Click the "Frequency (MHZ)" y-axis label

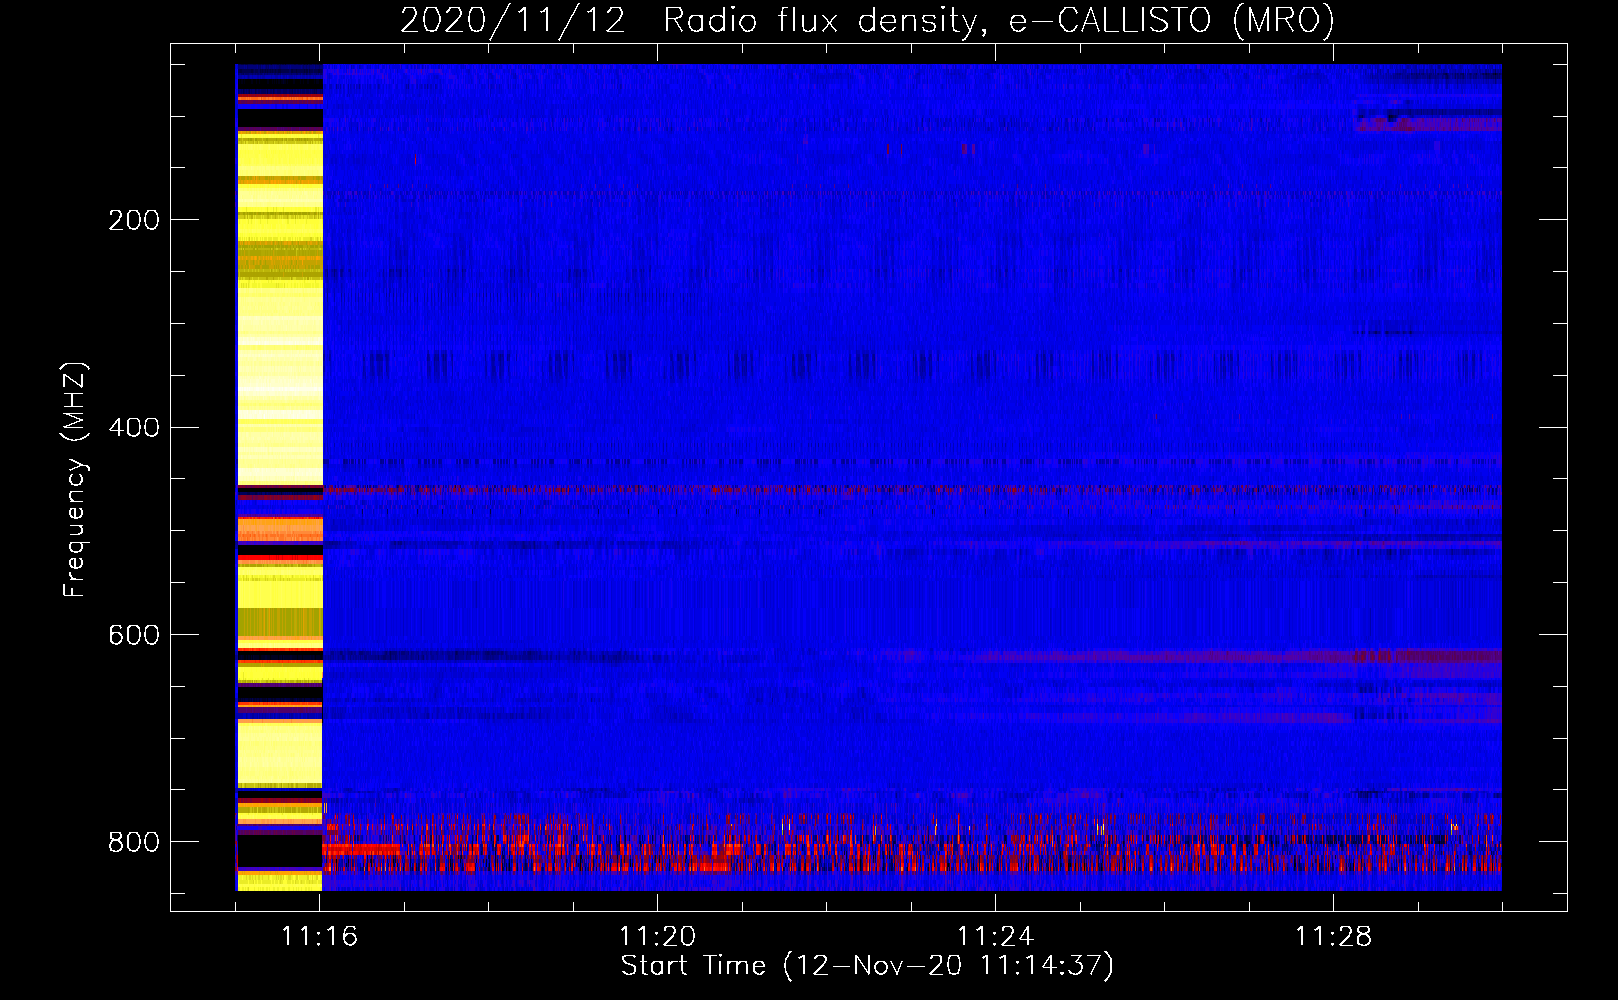[74, 480]
